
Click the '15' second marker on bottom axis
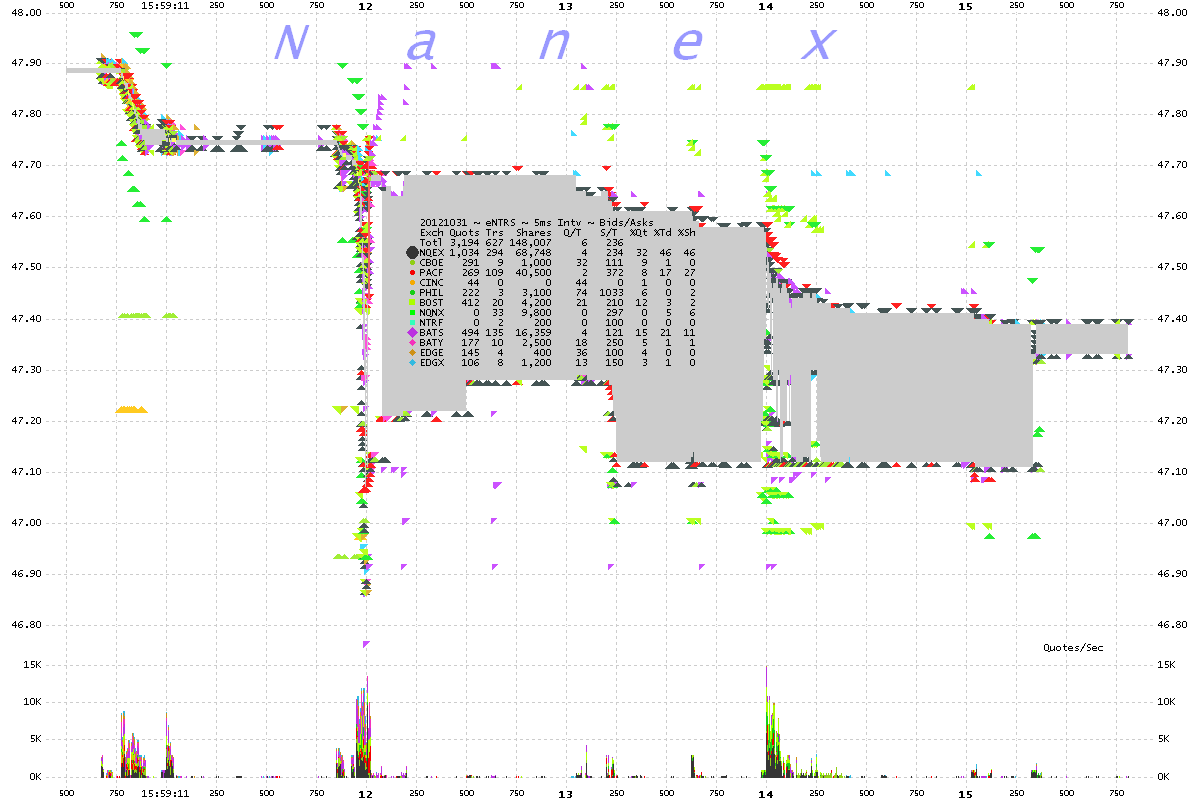[966, 794]
